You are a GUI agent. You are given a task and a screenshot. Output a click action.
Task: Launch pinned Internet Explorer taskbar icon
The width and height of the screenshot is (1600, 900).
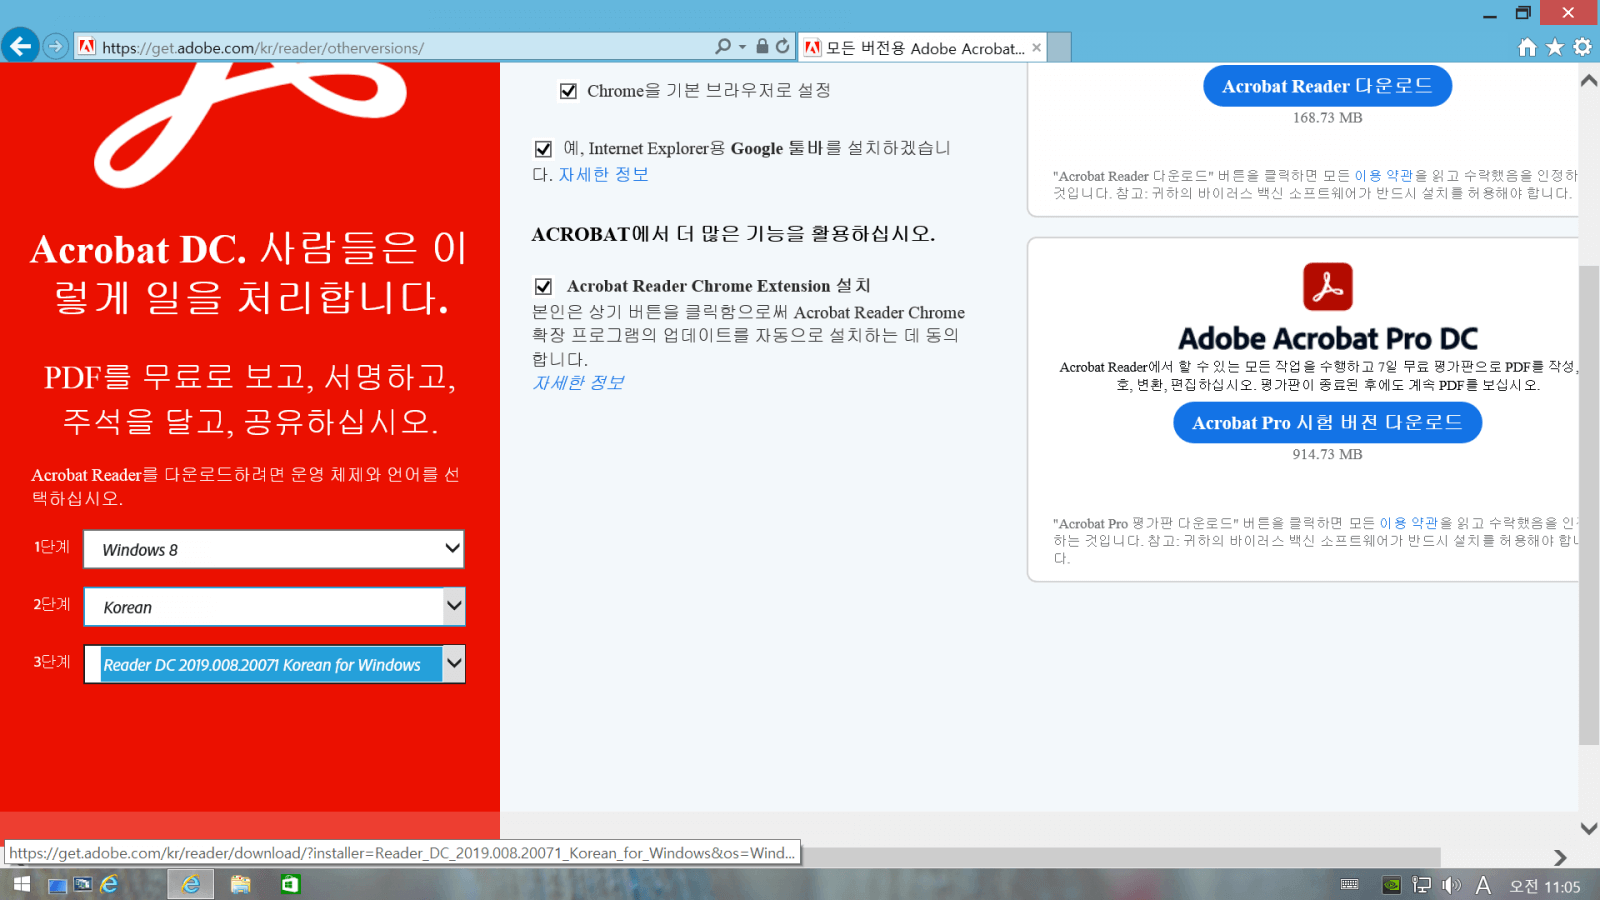(x=109, y=884)
